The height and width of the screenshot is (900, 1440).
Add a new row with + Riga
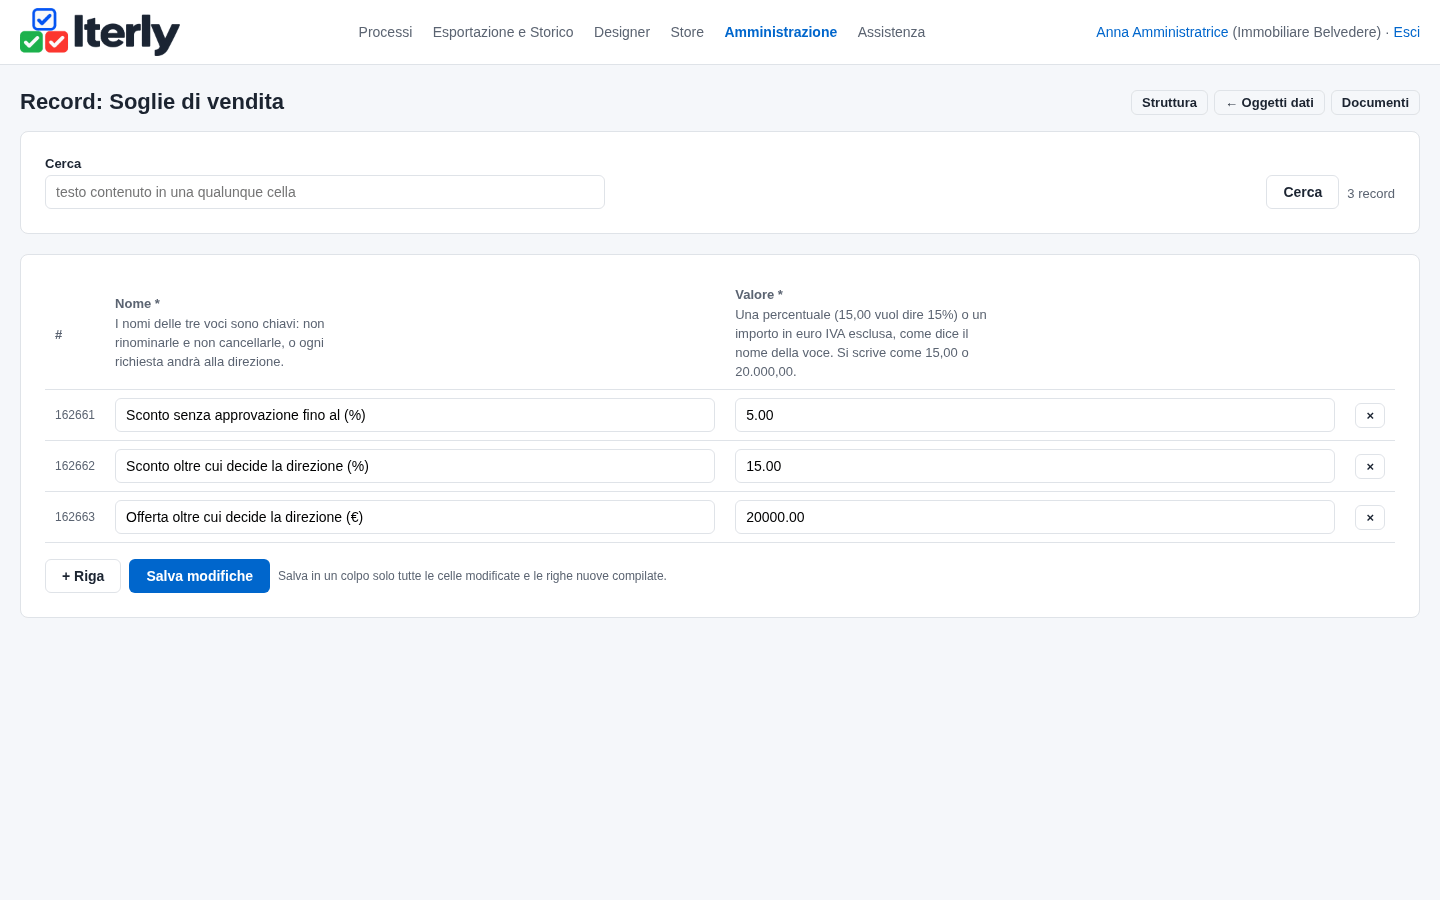pyautogui.click(x=83, y=576)
